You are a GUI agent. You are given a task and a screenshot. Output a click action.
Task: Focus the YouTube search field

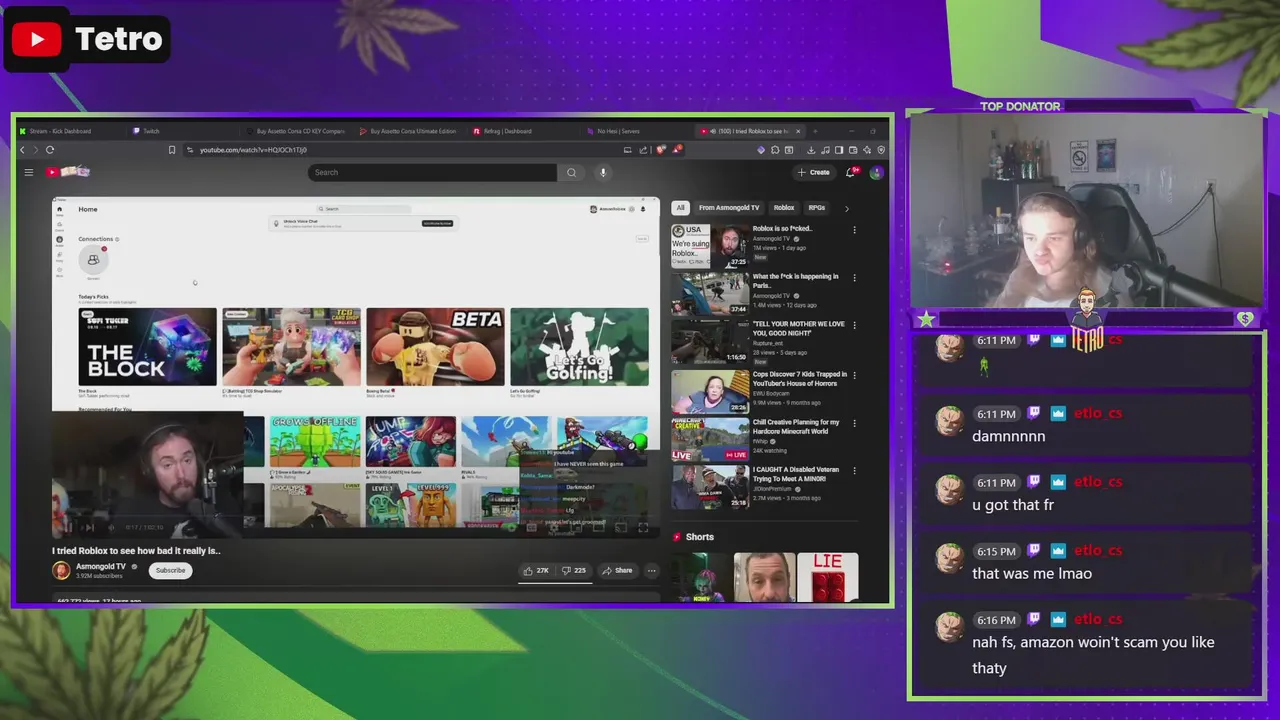pos(432,172)
